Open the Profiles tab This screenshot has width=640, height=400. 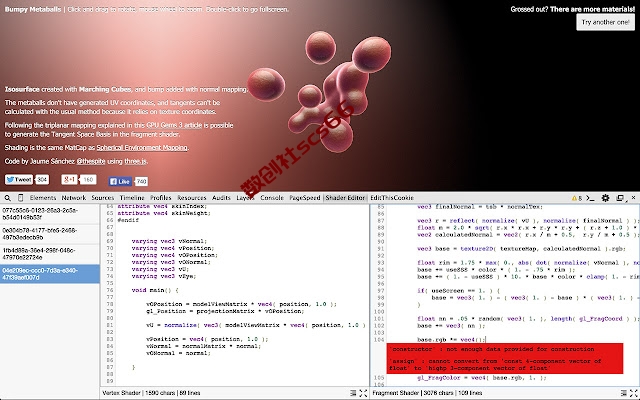click(x=161, y=198)
